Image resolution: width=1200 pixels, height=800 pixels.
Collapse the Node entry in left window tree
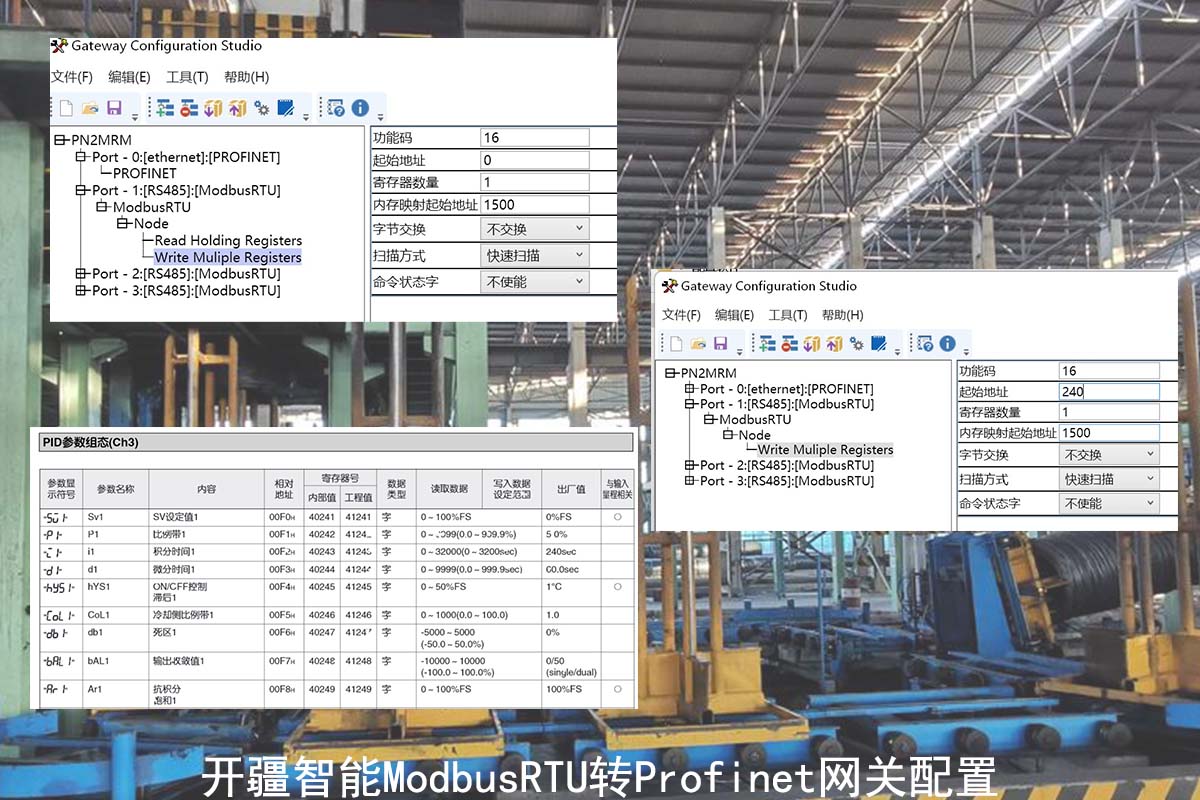click(124, 224)
